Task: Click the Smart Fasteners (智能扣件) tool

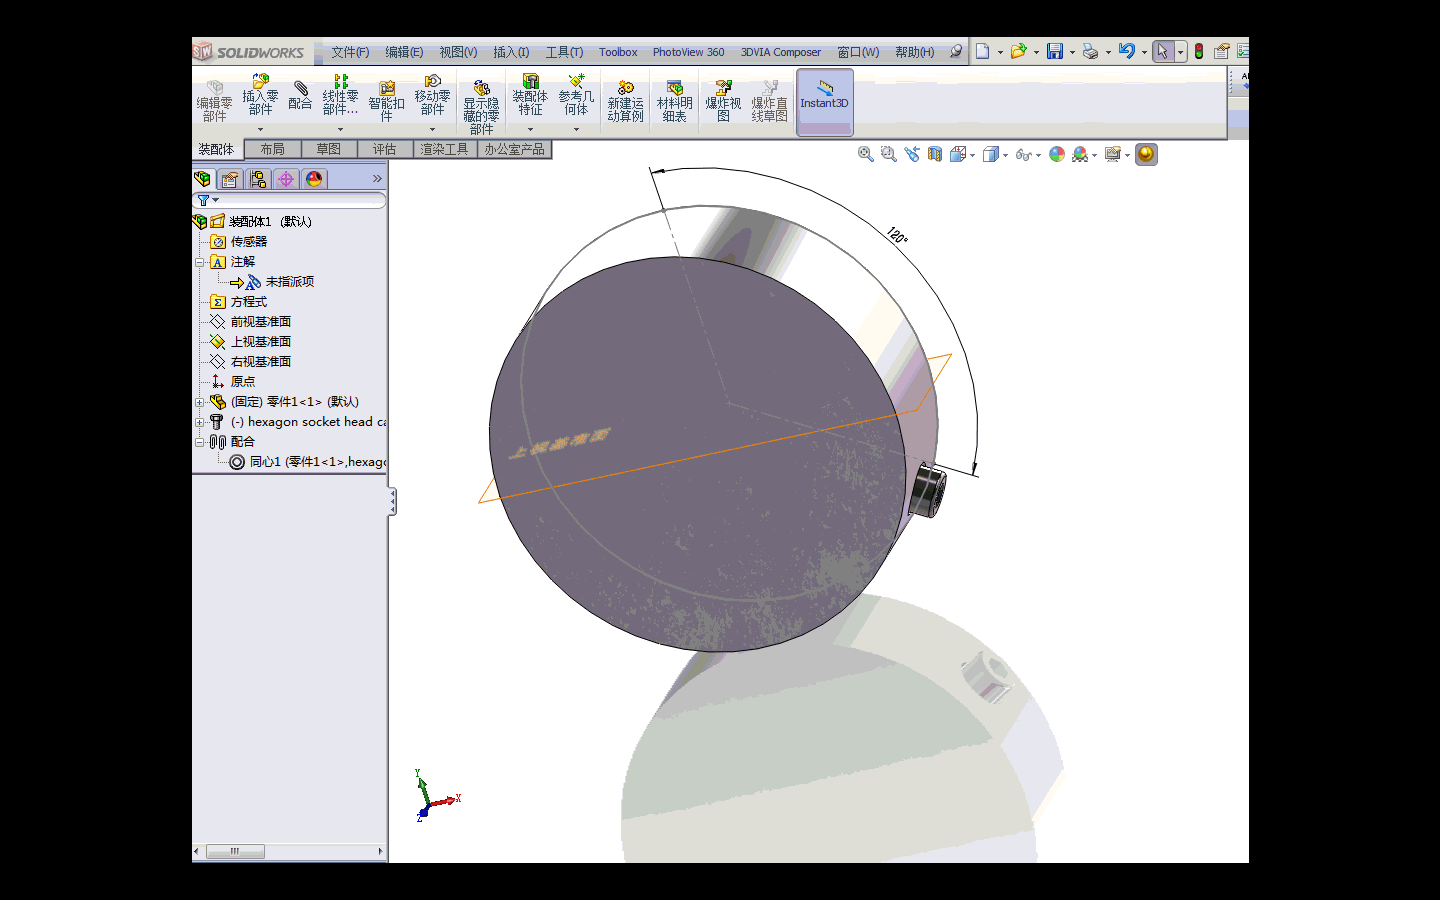Action: click(x=386, y=101)
